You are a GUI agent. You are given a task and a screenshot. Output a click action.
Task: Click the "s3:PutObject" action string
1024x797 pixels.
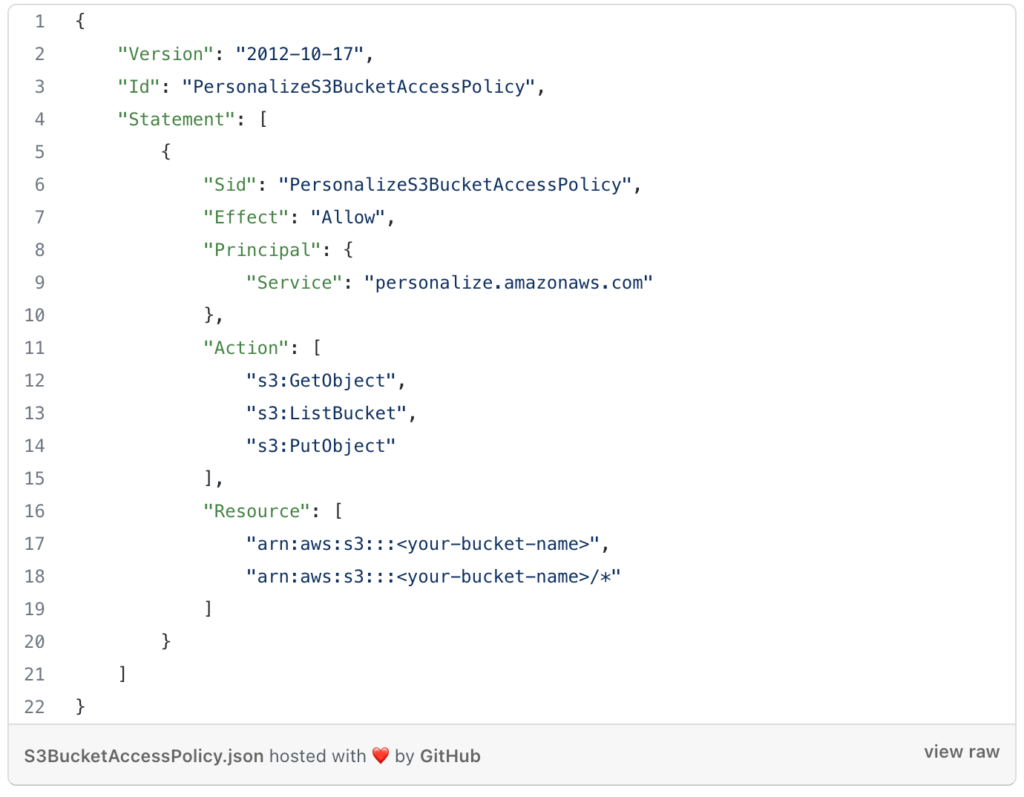(x=321, y=446)
